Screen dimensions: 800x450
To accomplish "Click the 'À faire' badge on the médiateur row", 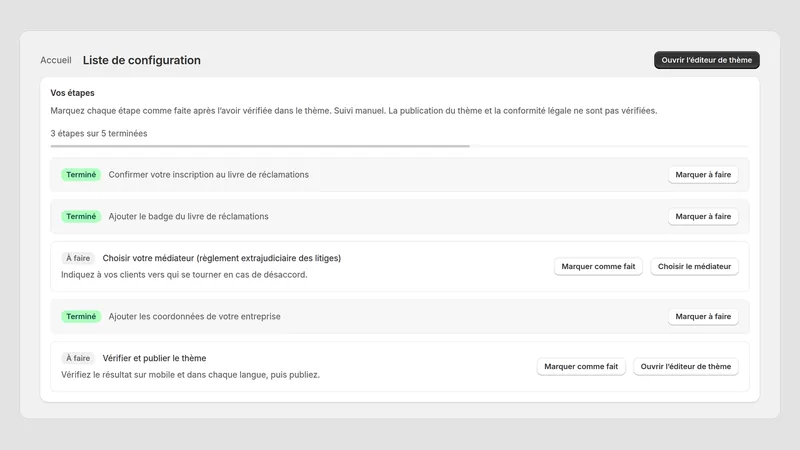I will pos(78,258).
